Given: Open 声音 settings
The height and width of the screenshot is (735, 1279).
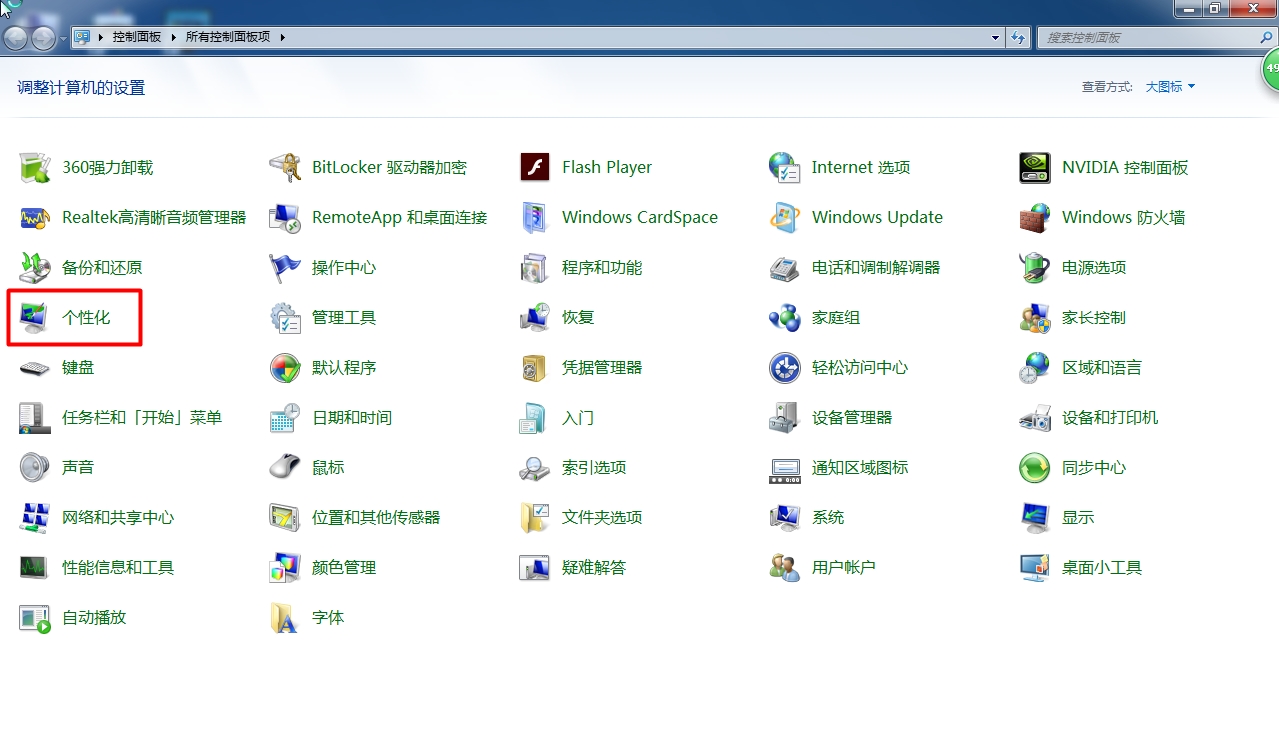Looking at the screenshot, I should pyautogui.click(x=79, y=467).
